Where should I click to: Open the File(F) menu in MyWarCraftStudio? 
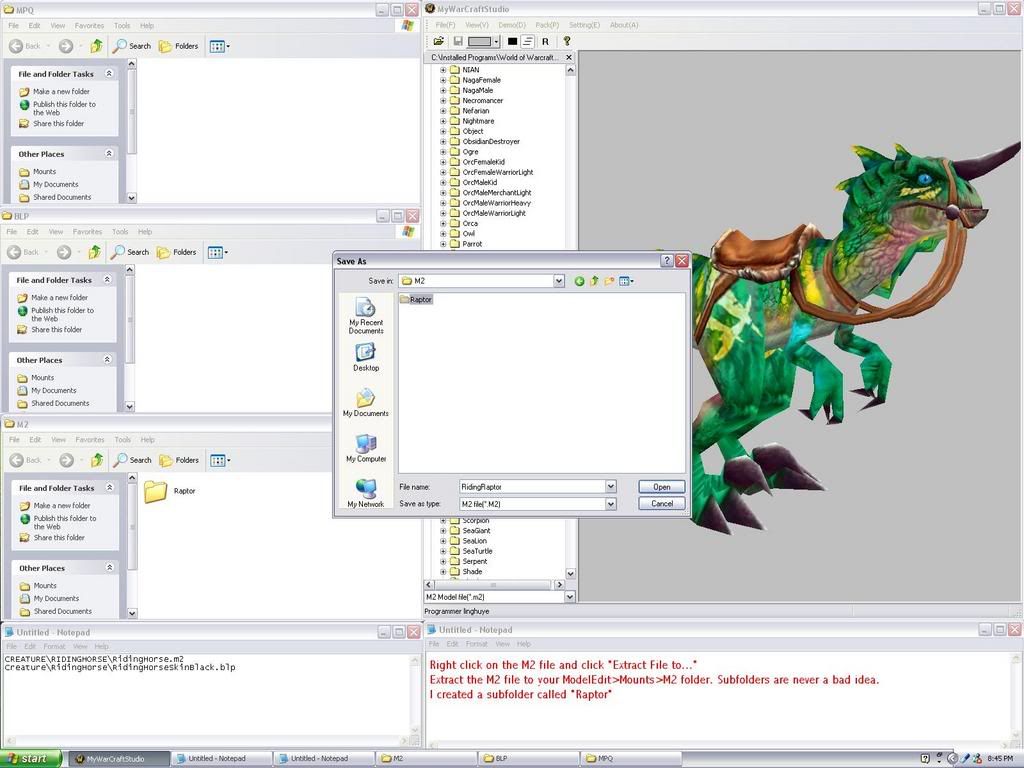pyautogui.click(x=445, y=25)
